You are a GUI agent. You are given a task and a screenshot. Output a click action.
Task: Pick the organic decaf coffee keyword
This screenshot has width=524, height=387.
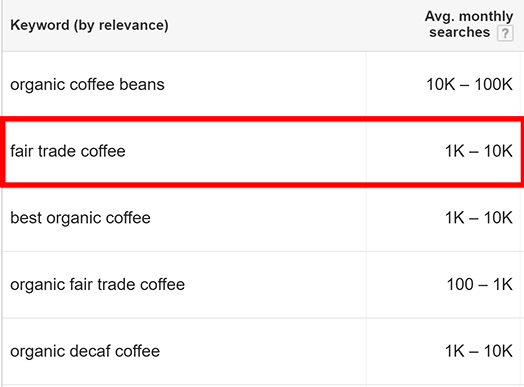85,351
